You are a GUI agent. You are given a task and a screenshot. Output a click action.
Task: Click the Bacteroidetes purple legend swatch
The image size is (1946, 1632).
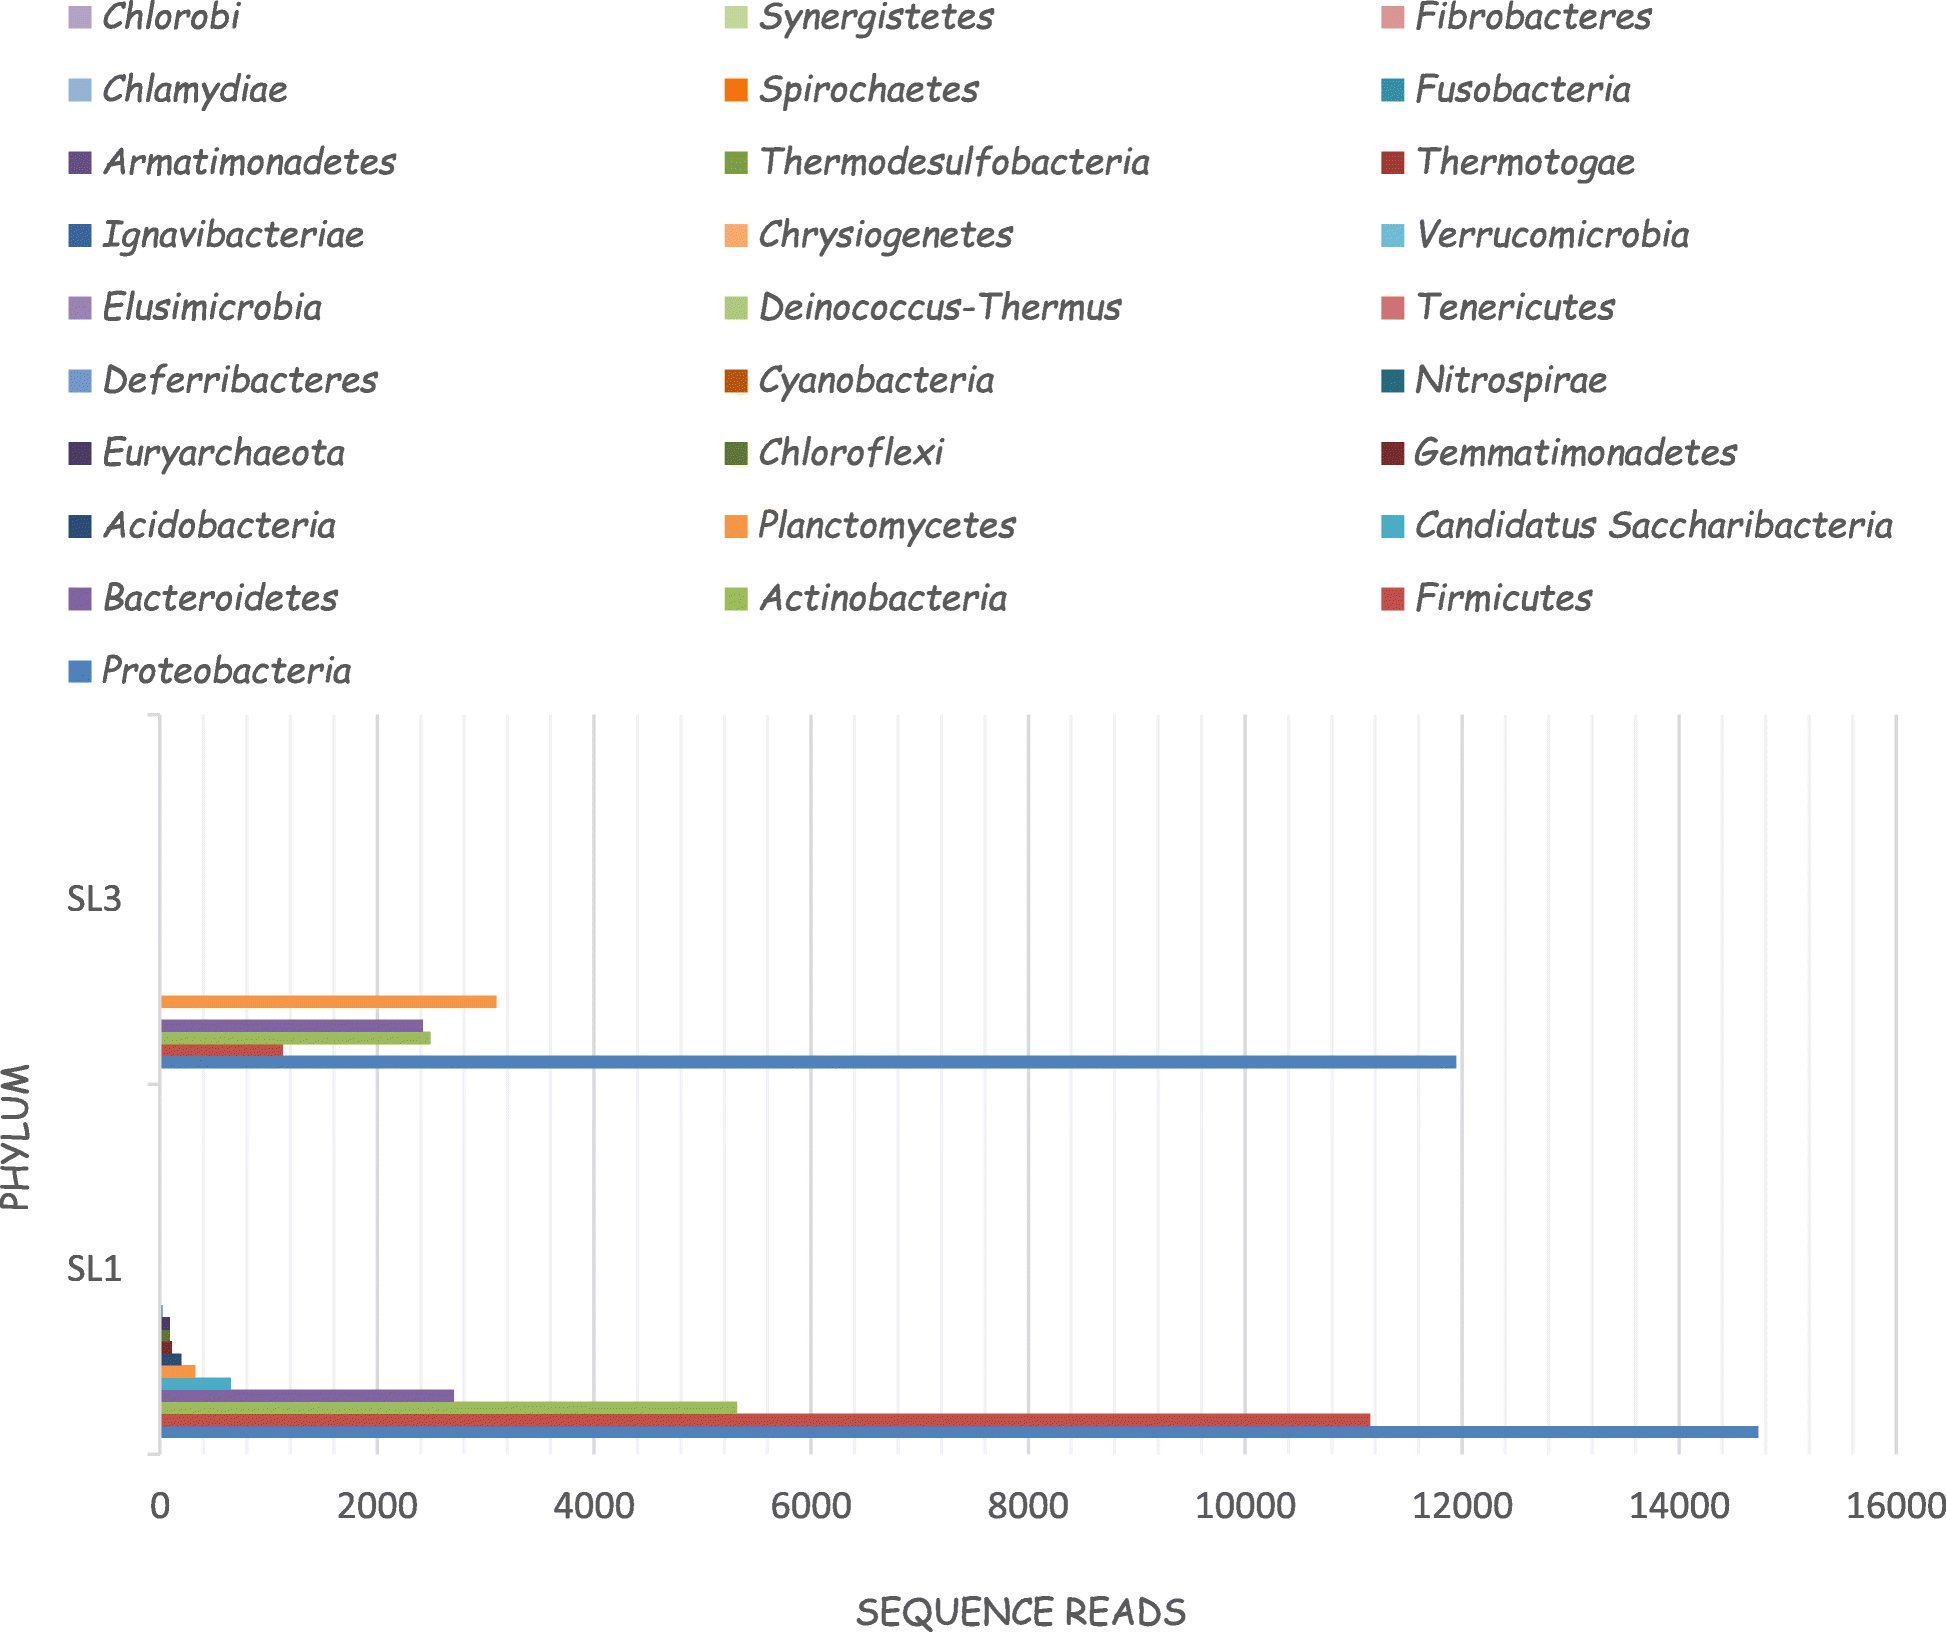(80, 598)
